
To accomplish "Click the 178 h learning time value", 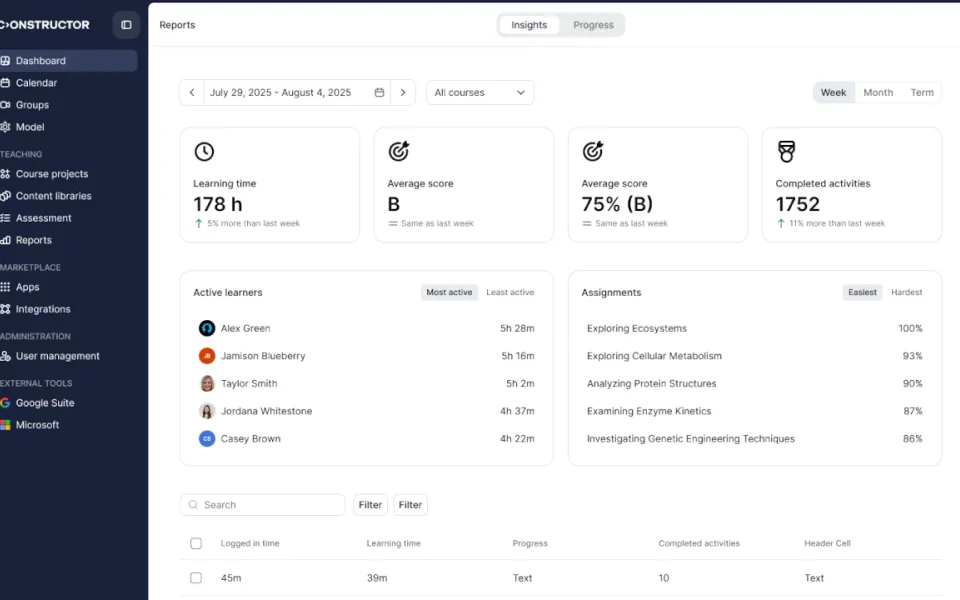I will tap(218, 204).
